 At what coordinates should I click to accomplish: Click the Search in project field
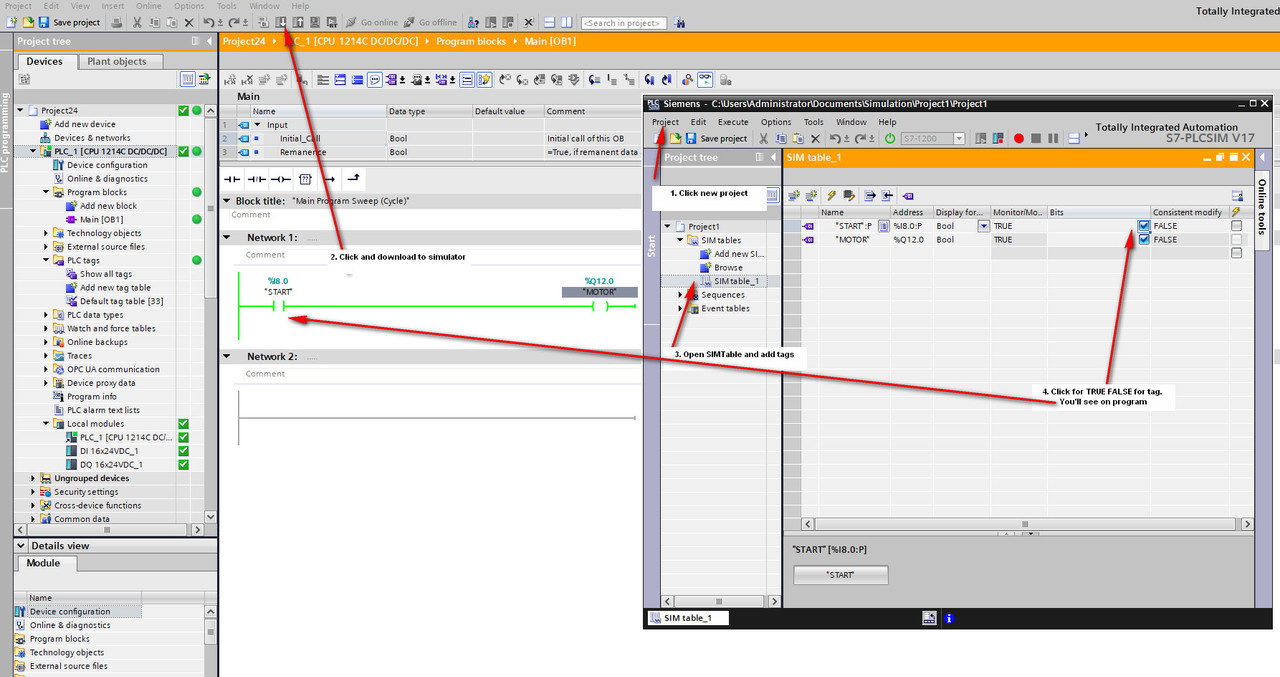coord(623,22)
